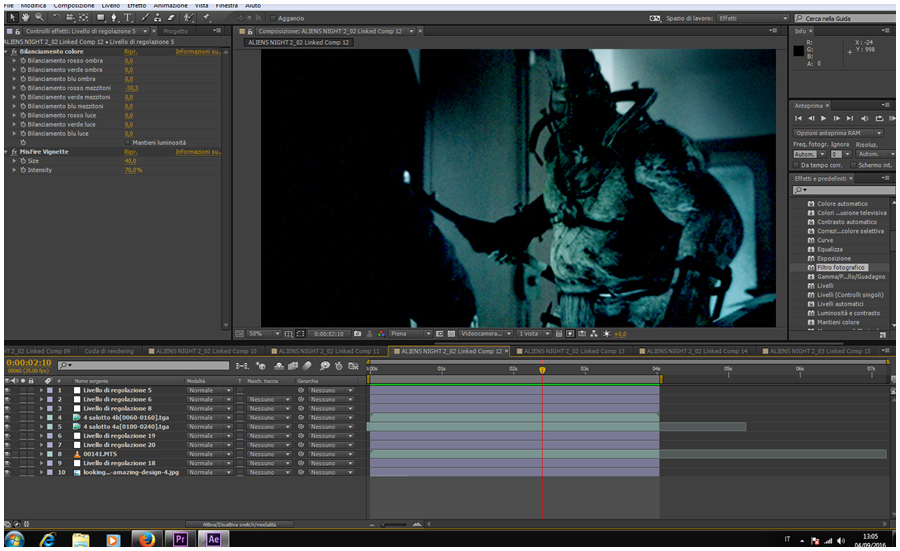Viewport: 900px width, 551px height.
Task: Toggle region of interest icon in viewer
Action: click(x=440, y=333)
